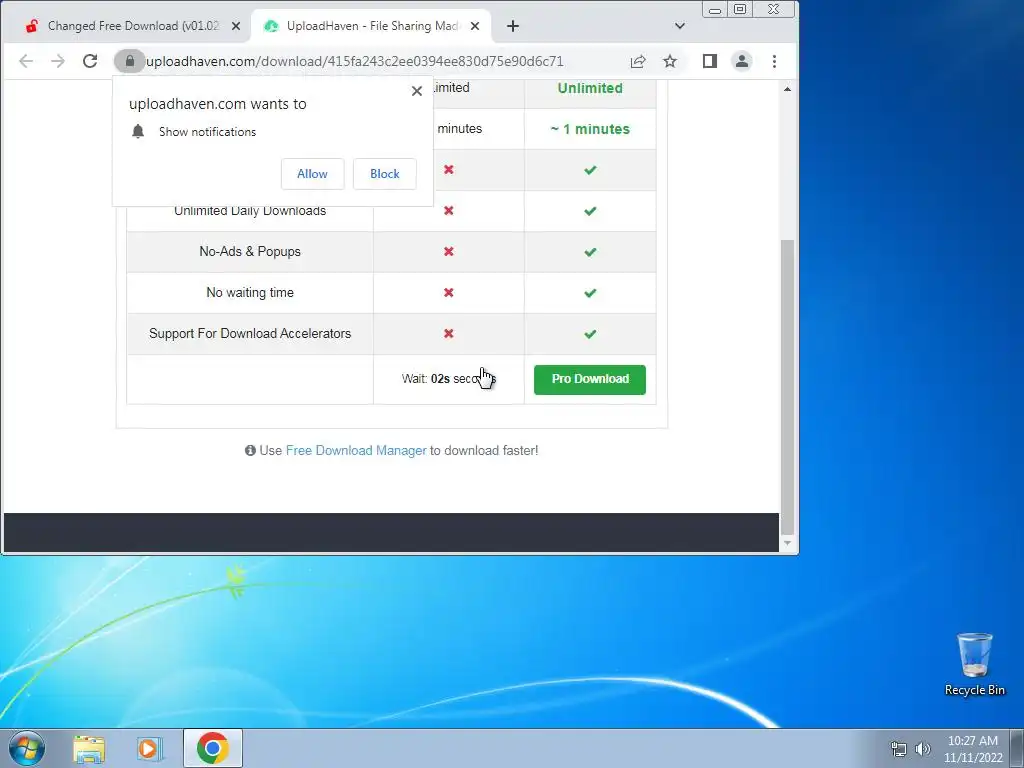
Task: Click green check for Unlimited Daily Downloads
Action: 590,211
